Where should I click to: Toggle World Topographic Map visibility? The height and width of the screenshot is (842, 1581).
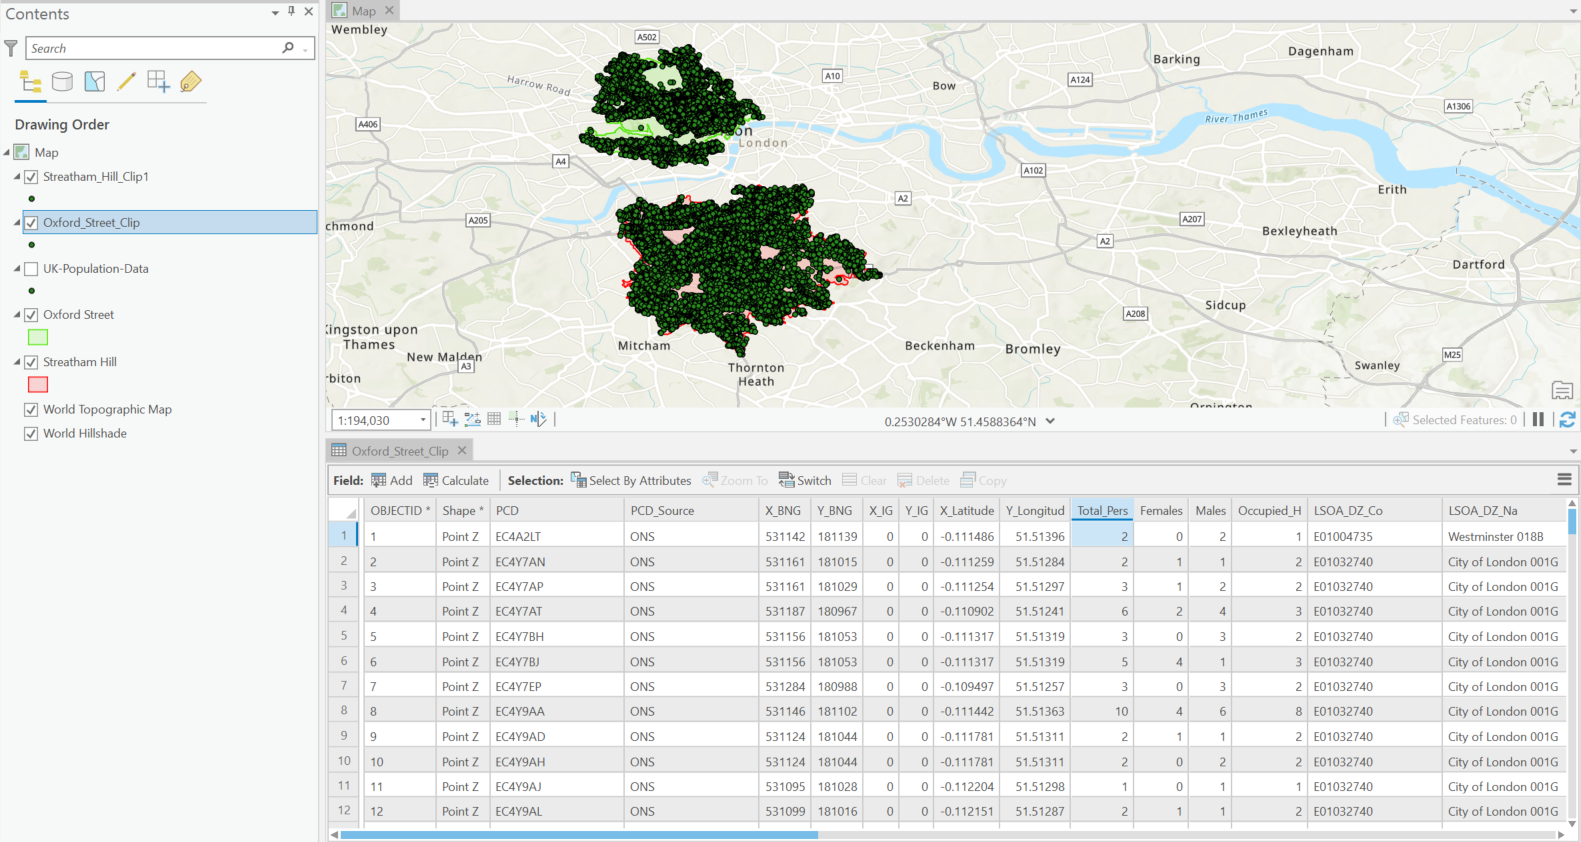[x=31, y=410]
